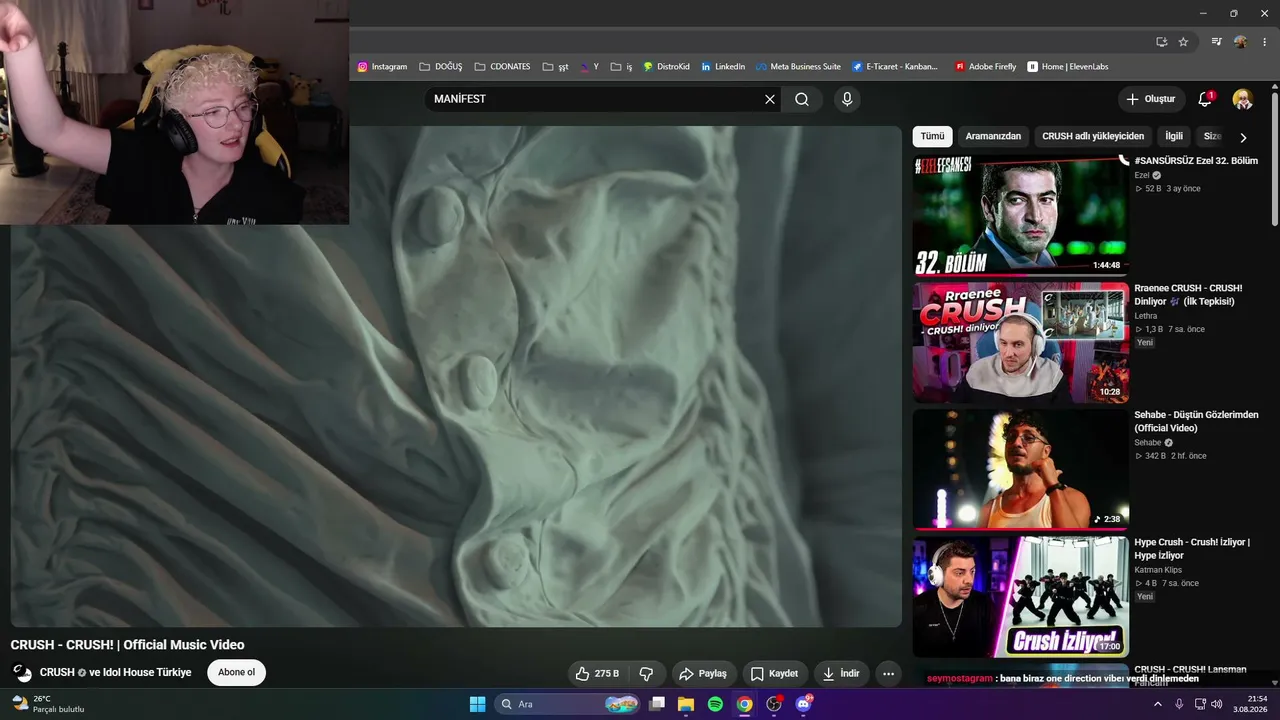Open the CRUSH ve Idol House Türkiye channel link

(116, 673)
